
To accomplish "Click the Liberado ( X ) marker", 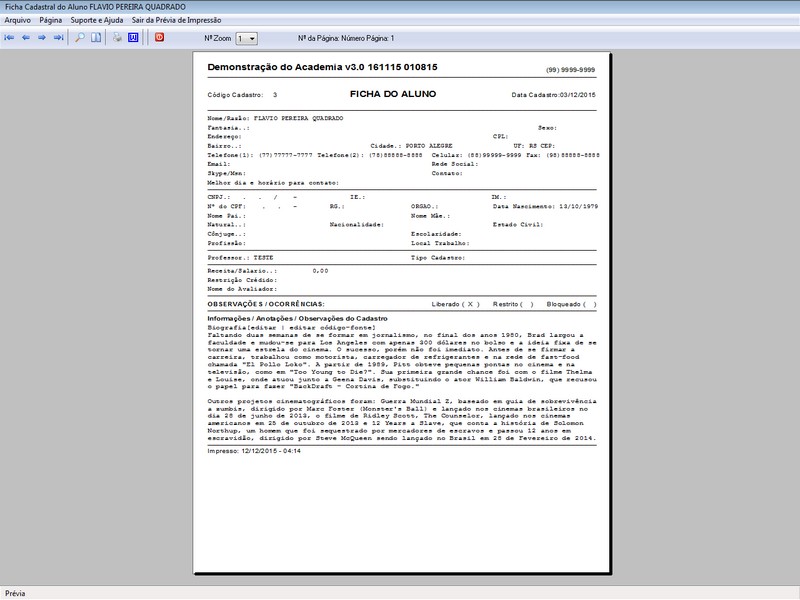I will pos(455,305).
